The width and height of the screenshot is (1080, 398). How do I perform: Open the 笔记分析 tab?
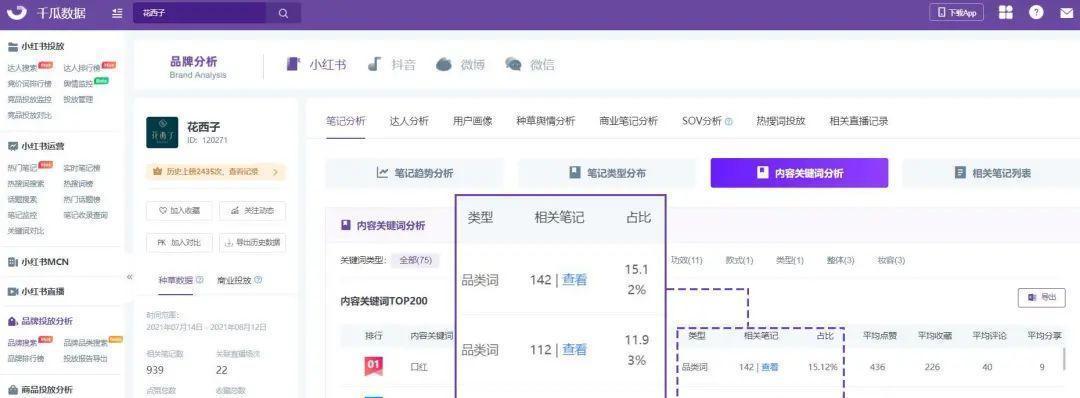[x=346, y=121]
